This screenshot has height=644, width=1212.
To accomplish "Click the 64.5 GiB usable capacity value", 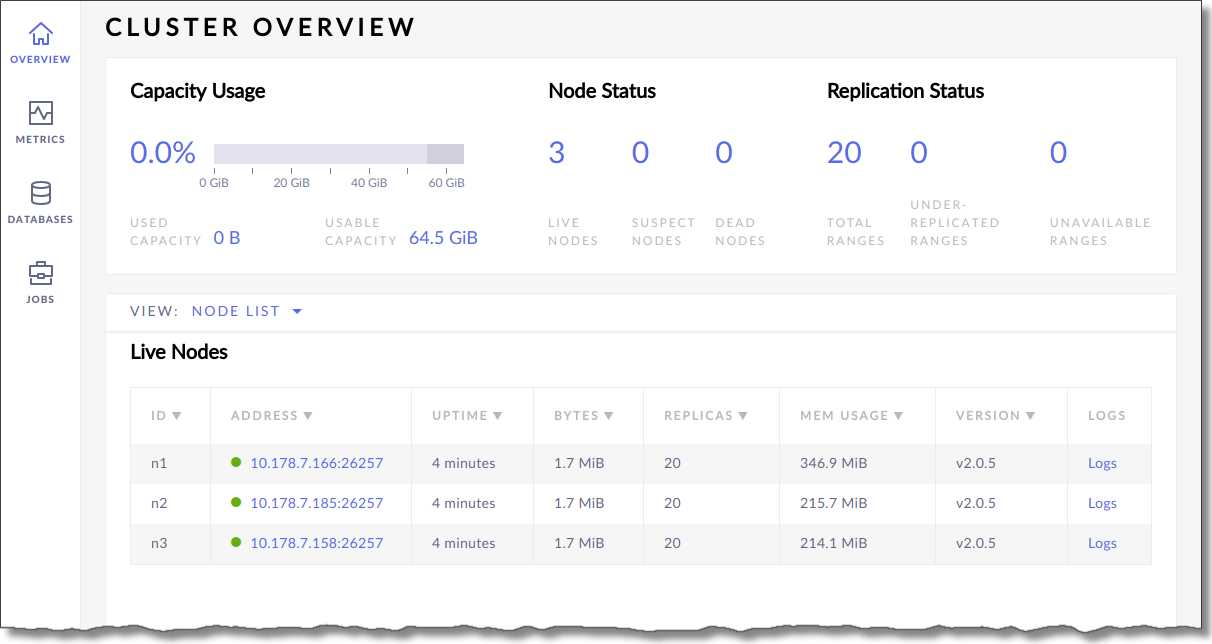I will (x=443, y=238).
